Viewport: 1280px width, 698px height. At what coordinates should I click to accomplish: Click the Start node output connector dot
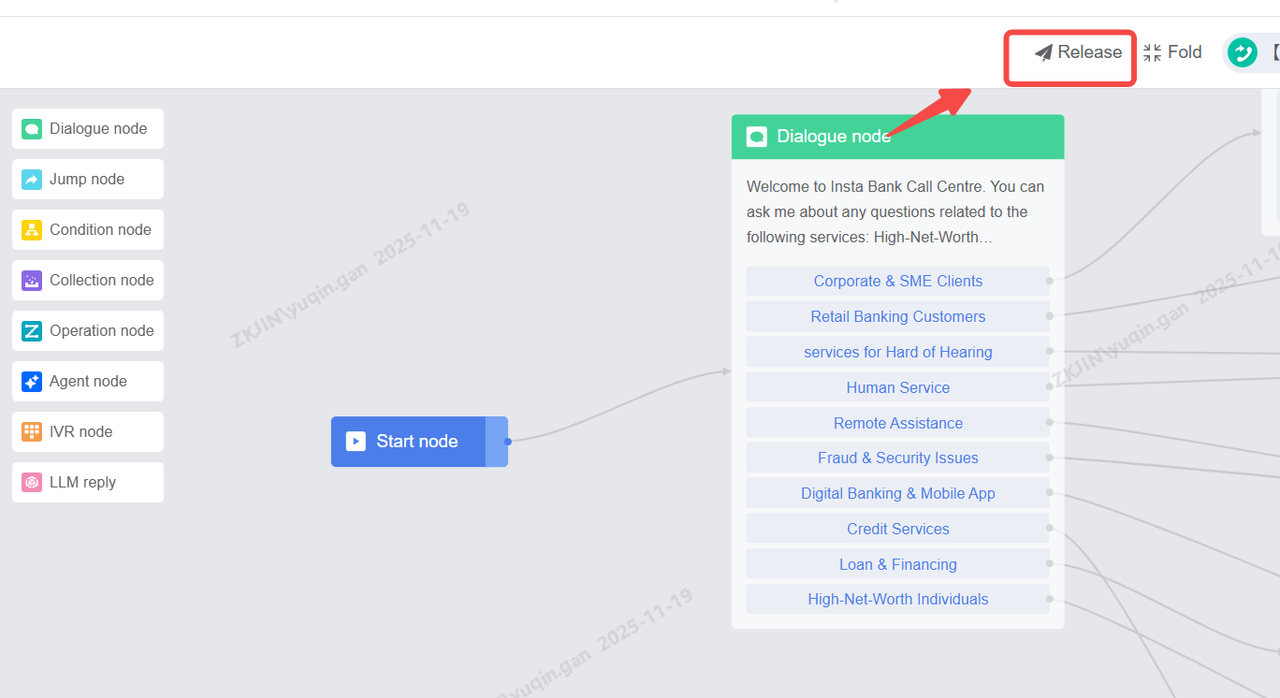pos(508,441)
